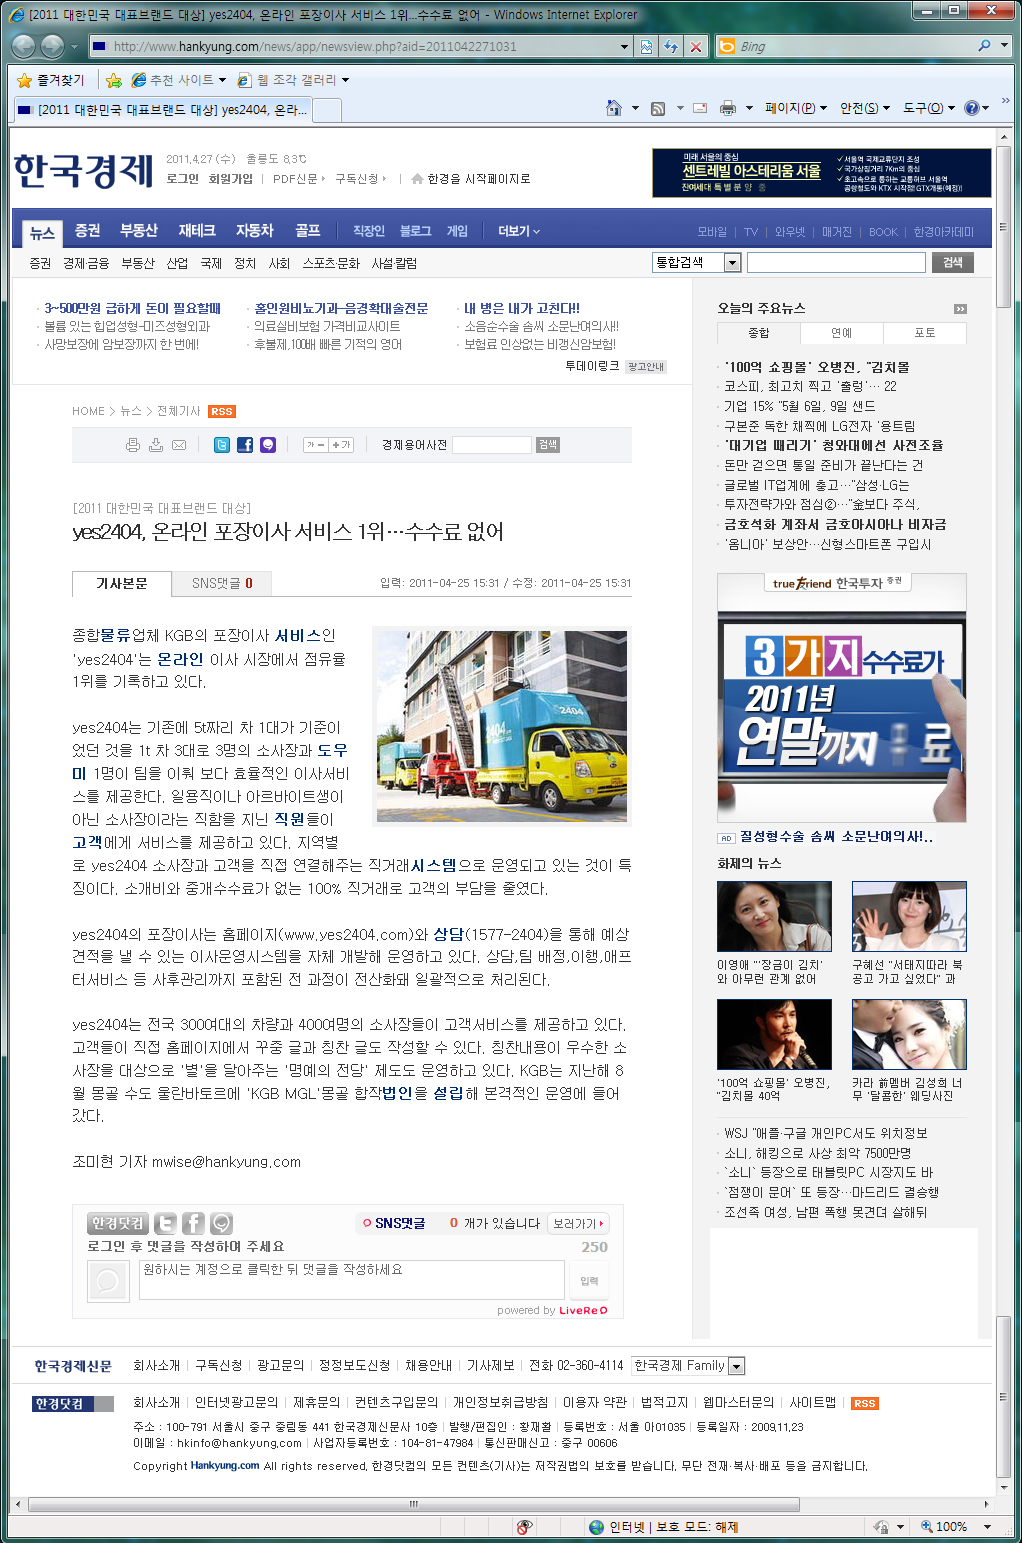Click the browser Back arrow button

pos(24,46)
